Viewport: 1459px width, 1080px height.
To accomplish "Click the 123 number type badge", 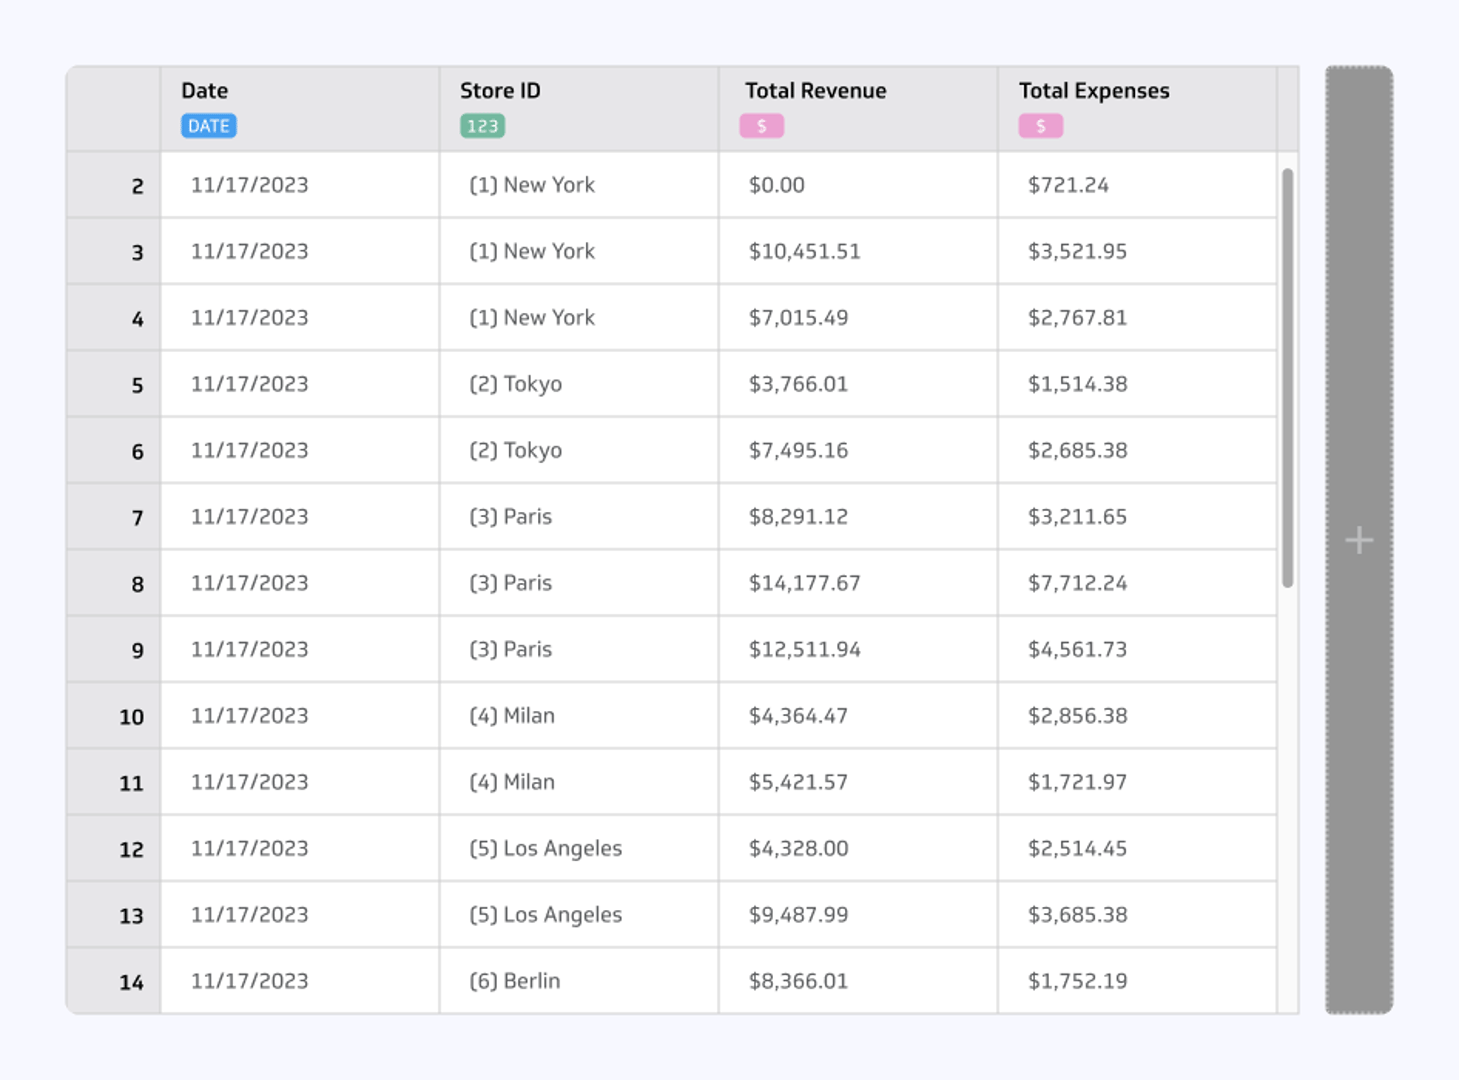I will click(x=482, y=126).
